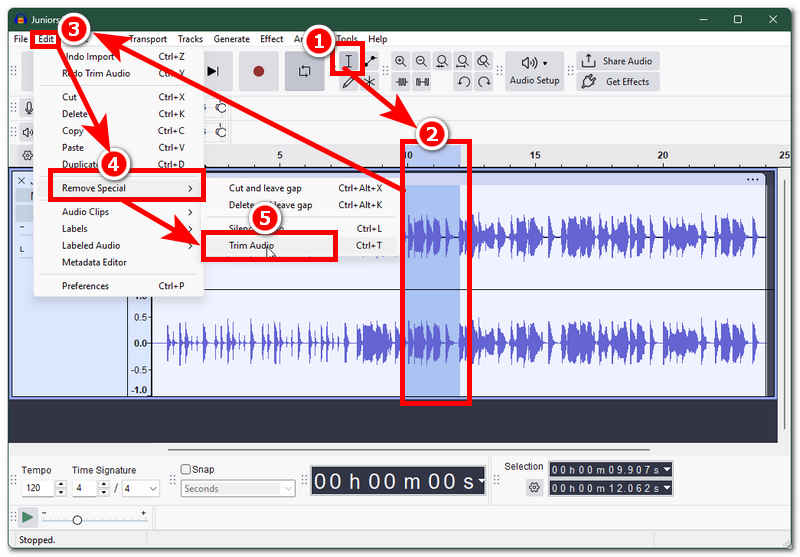Viewport: 800px width, 557px height.
Task: Click the 15 second mark on timeline ruler
Action: point(535,155)
